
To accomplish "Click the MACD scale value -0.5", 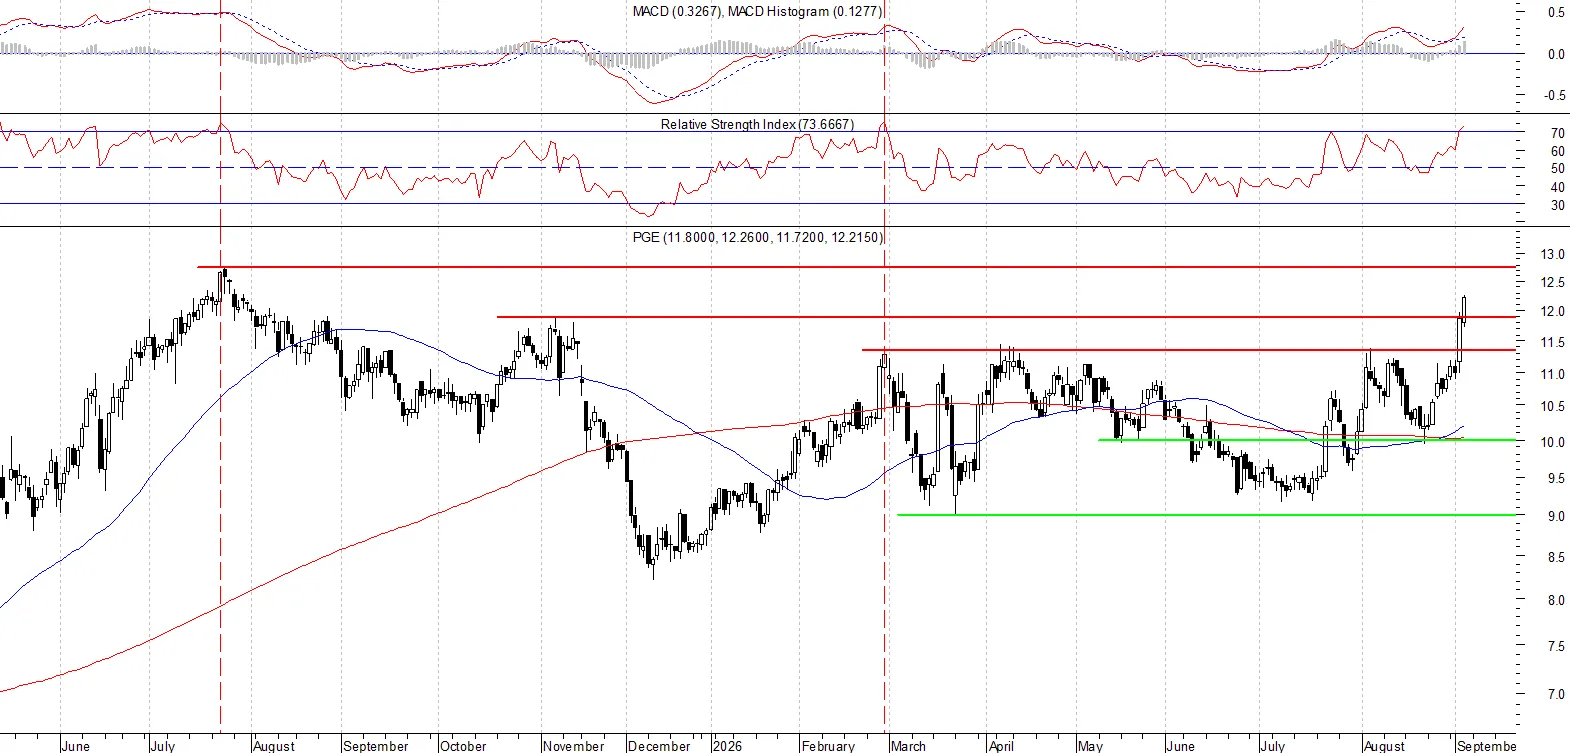I will pyautogui.click(x=1555, y=96).
